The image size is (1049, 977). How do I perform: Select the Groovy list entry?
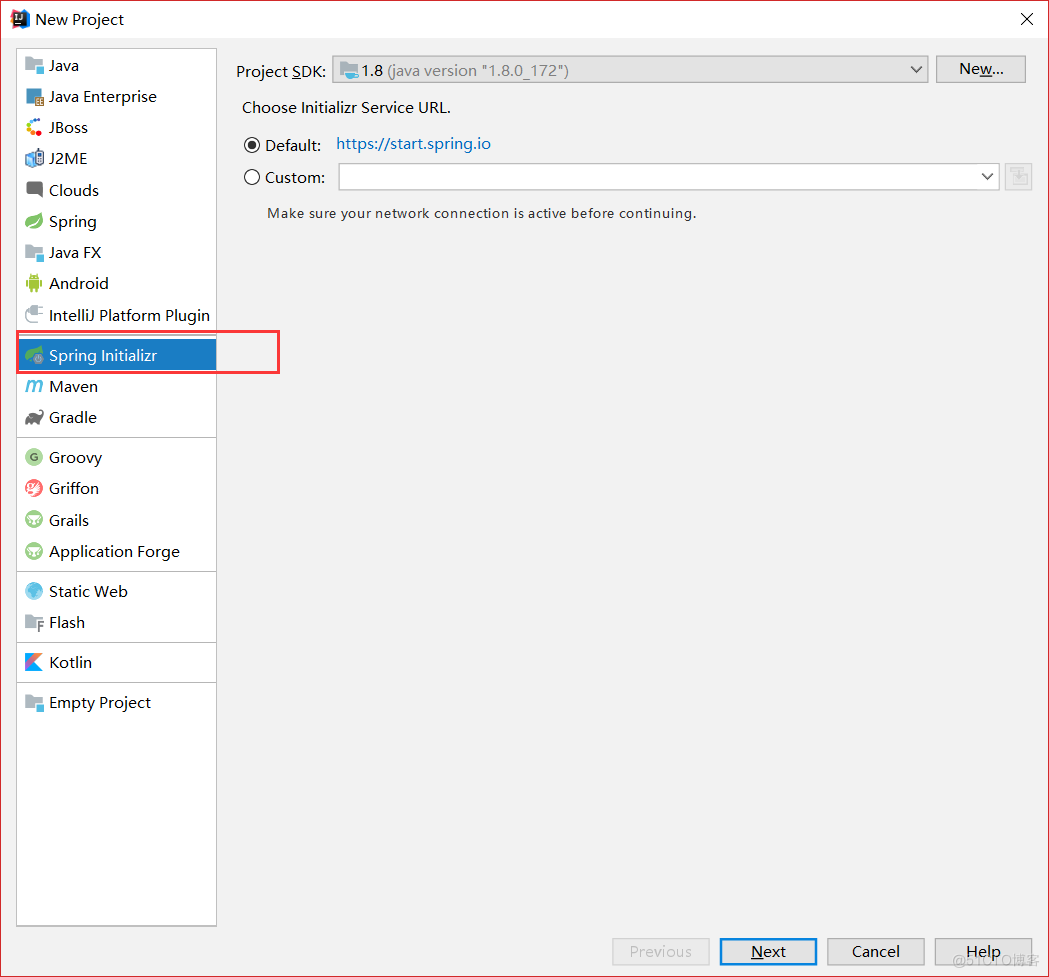pos(116,458)
